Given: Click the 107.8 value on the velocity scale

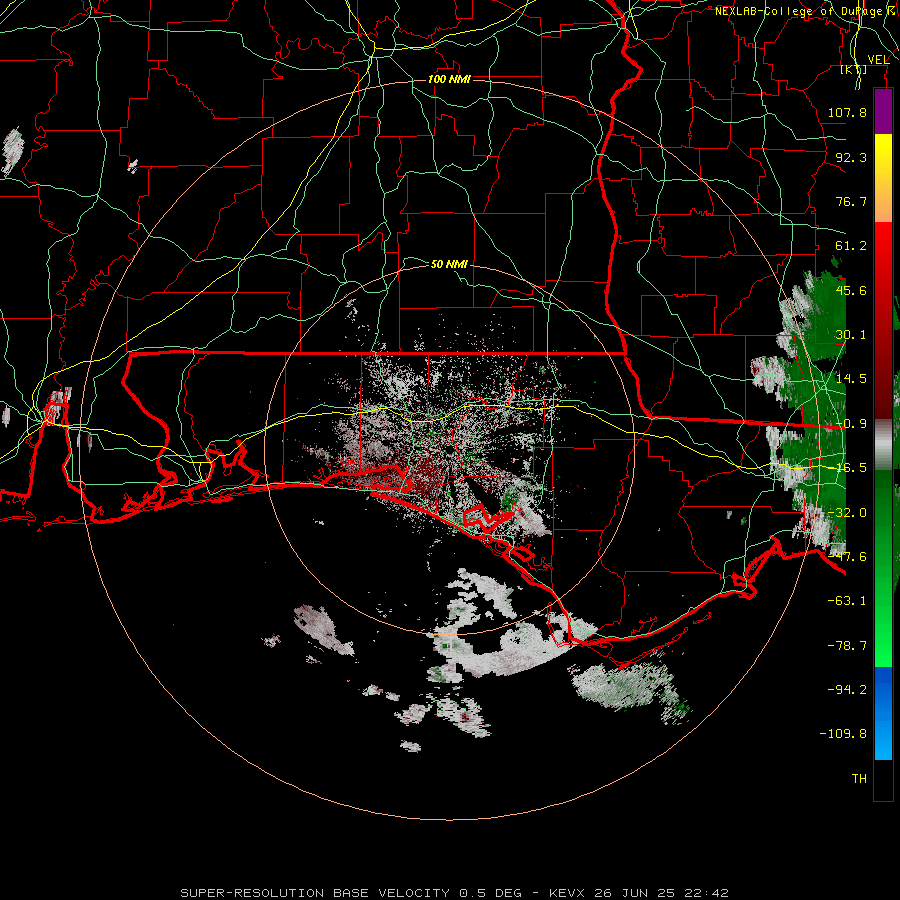Looking at the screenshot, I should pyautogui.click(x=847, y=112).
